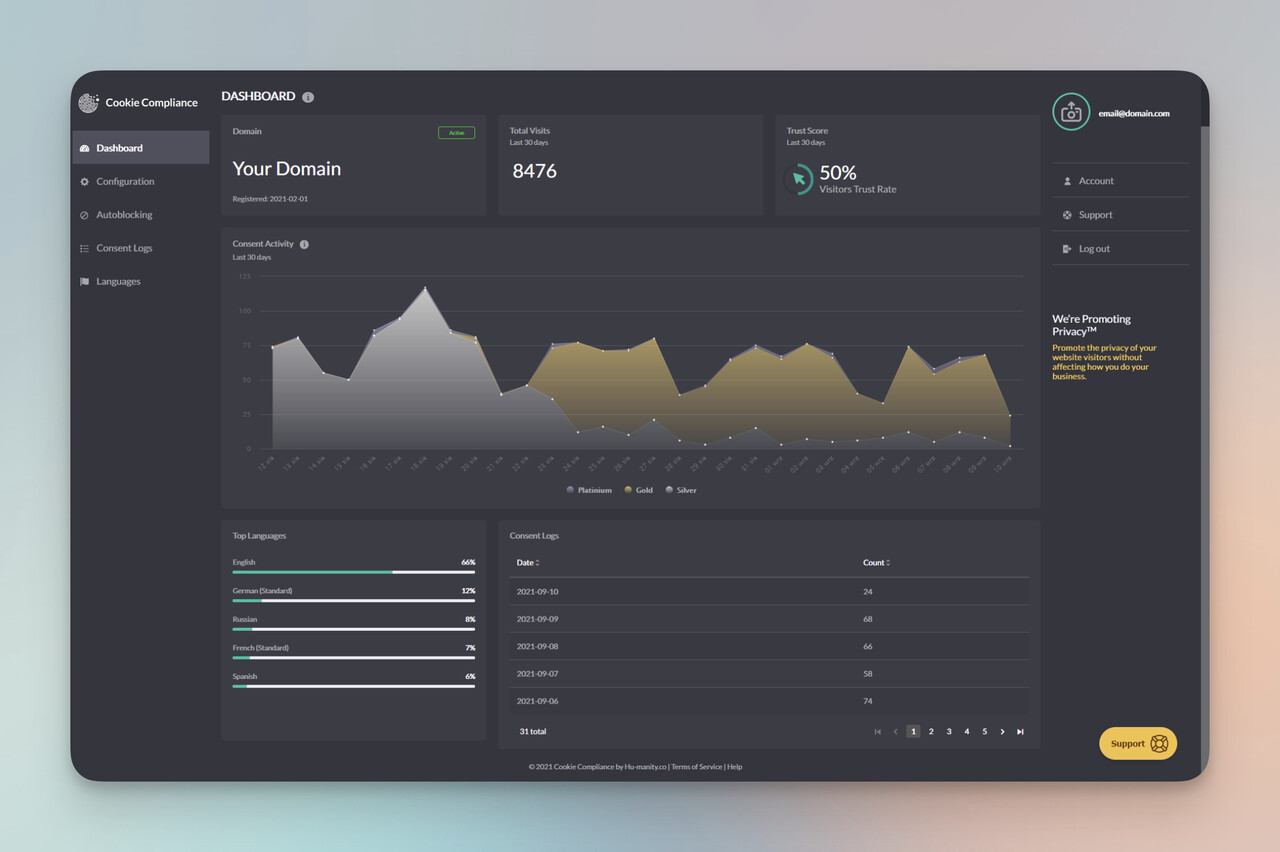Open the Consent Logs menu item
Screen dimensions: 1280x852
pos(141,248)
